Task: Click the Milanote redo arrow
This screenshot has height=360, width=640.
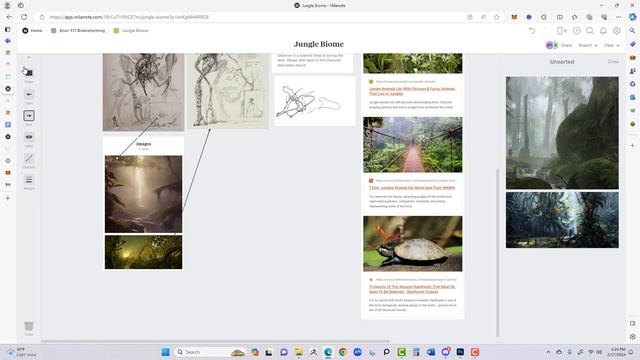Action: pos(544,31)
